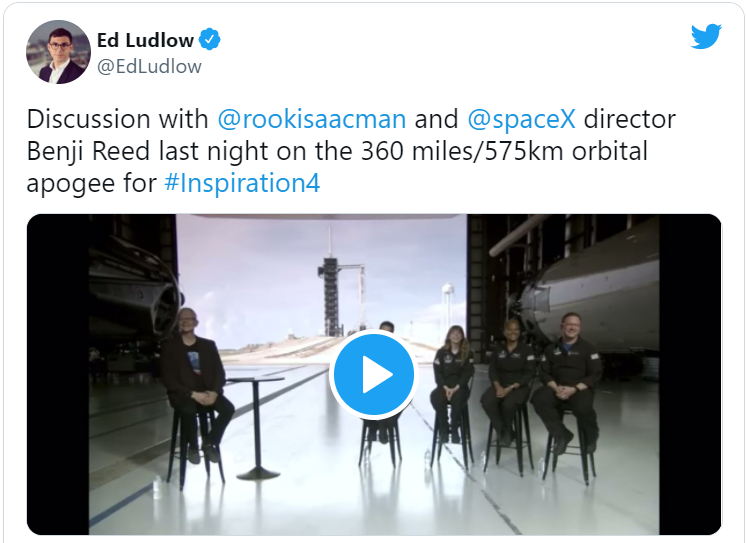
Task: Open the Ed Ludlow display name
Action: coord(145,40)
